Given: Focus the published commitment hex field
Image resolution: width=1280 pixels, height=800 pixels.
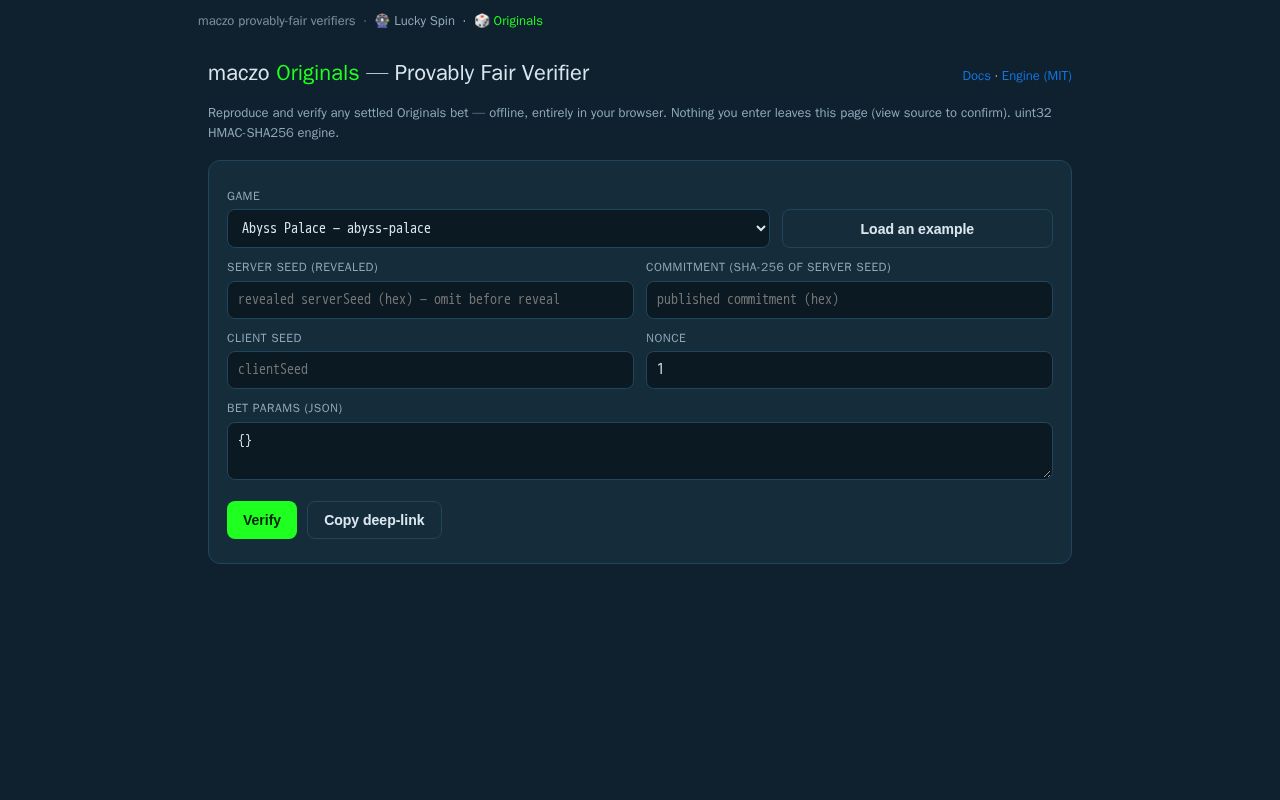Looking at the screenshot, I should [849, 300].
